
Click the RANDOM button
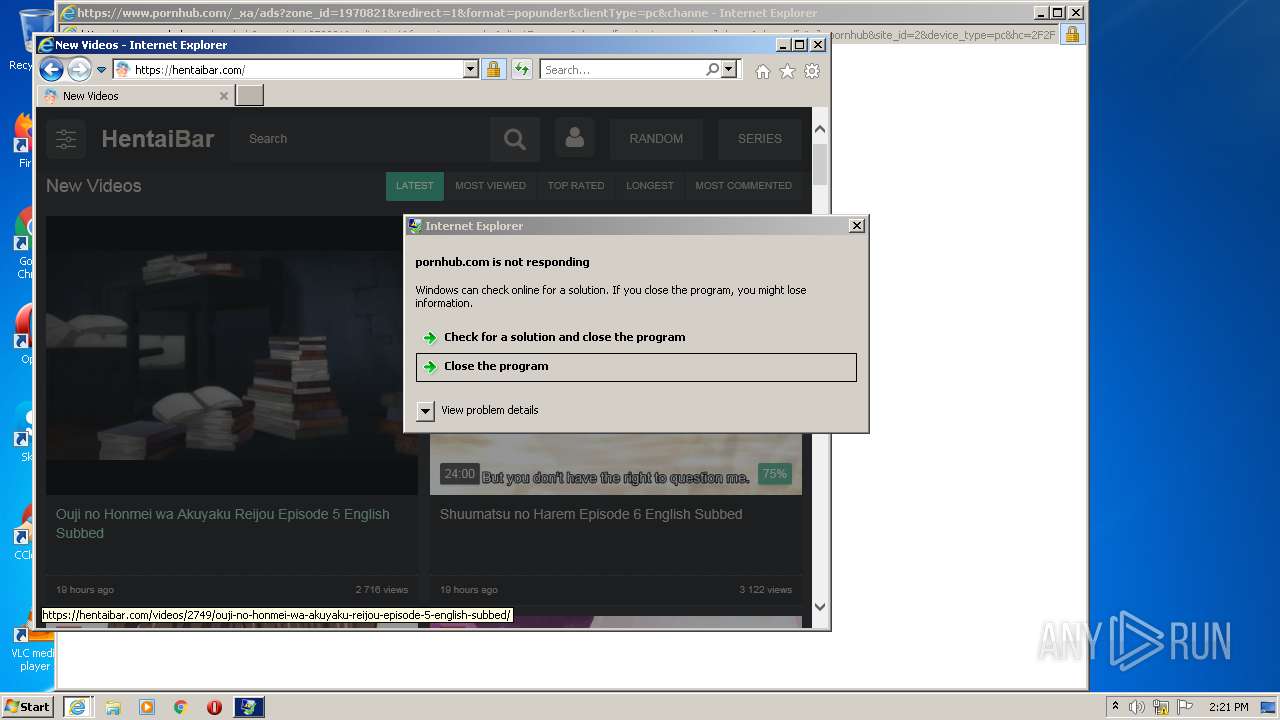pyautogui.click(x=656, y=139)
